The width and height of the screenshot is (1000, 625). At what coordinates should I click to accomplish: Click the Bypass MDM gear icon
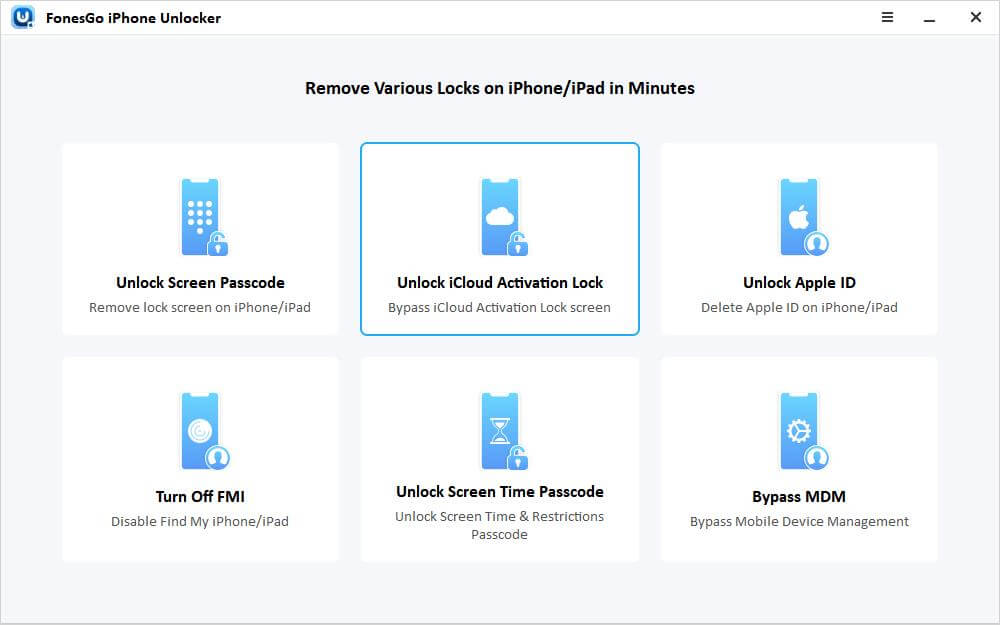(x=800, y=427)
